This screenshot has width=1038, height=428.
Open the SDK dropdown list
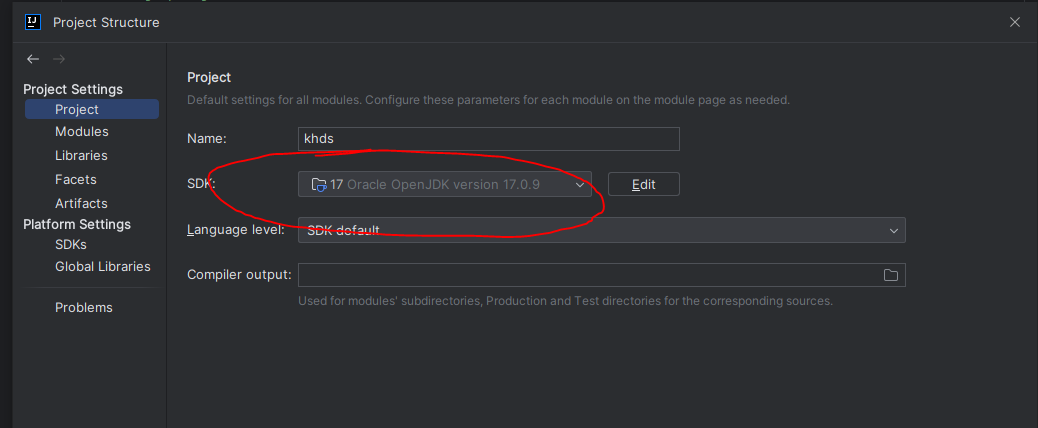pos(445,185)
